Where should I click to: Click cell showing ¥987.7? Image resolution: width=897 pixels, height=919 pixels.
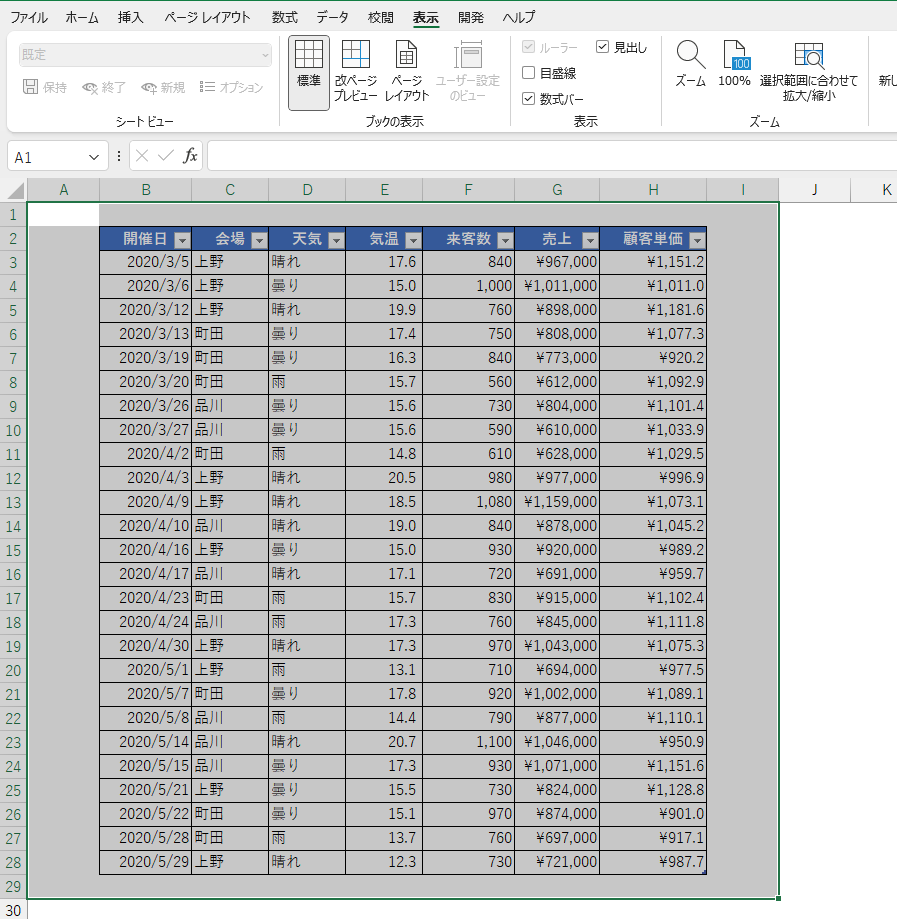tap(653, 862)
